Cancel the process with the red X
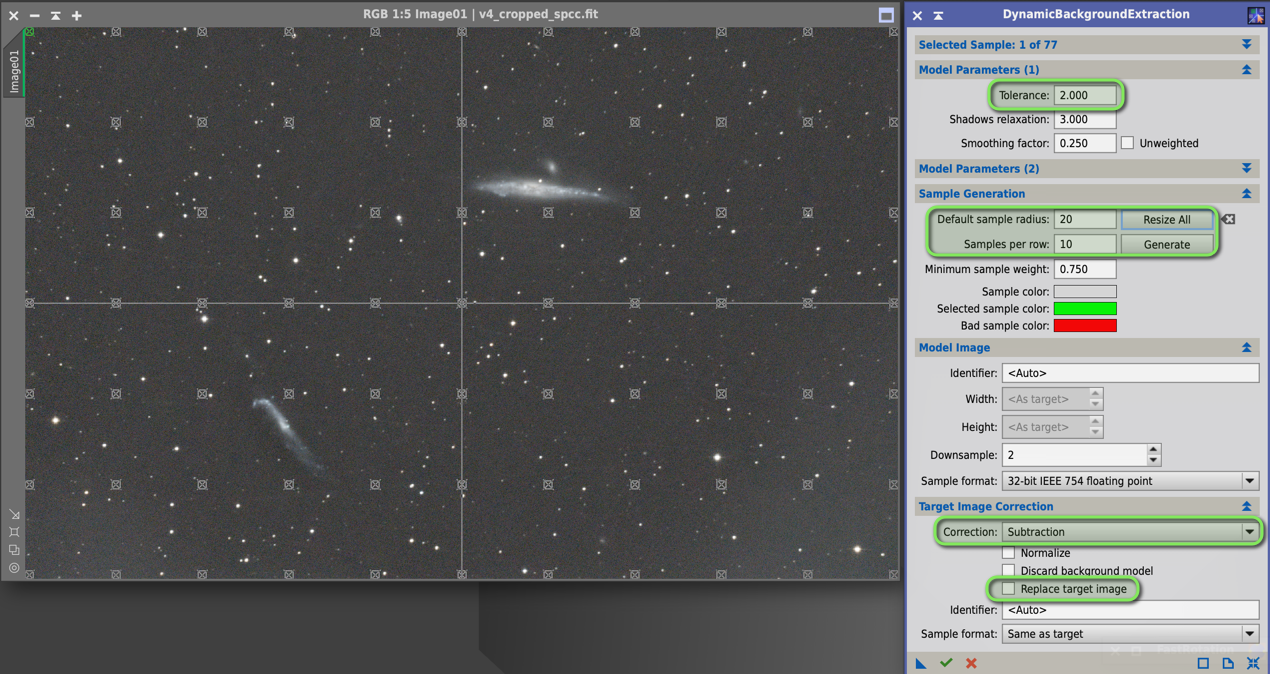The width and height of the screenshot is (1270, 674). pos(971,663)
